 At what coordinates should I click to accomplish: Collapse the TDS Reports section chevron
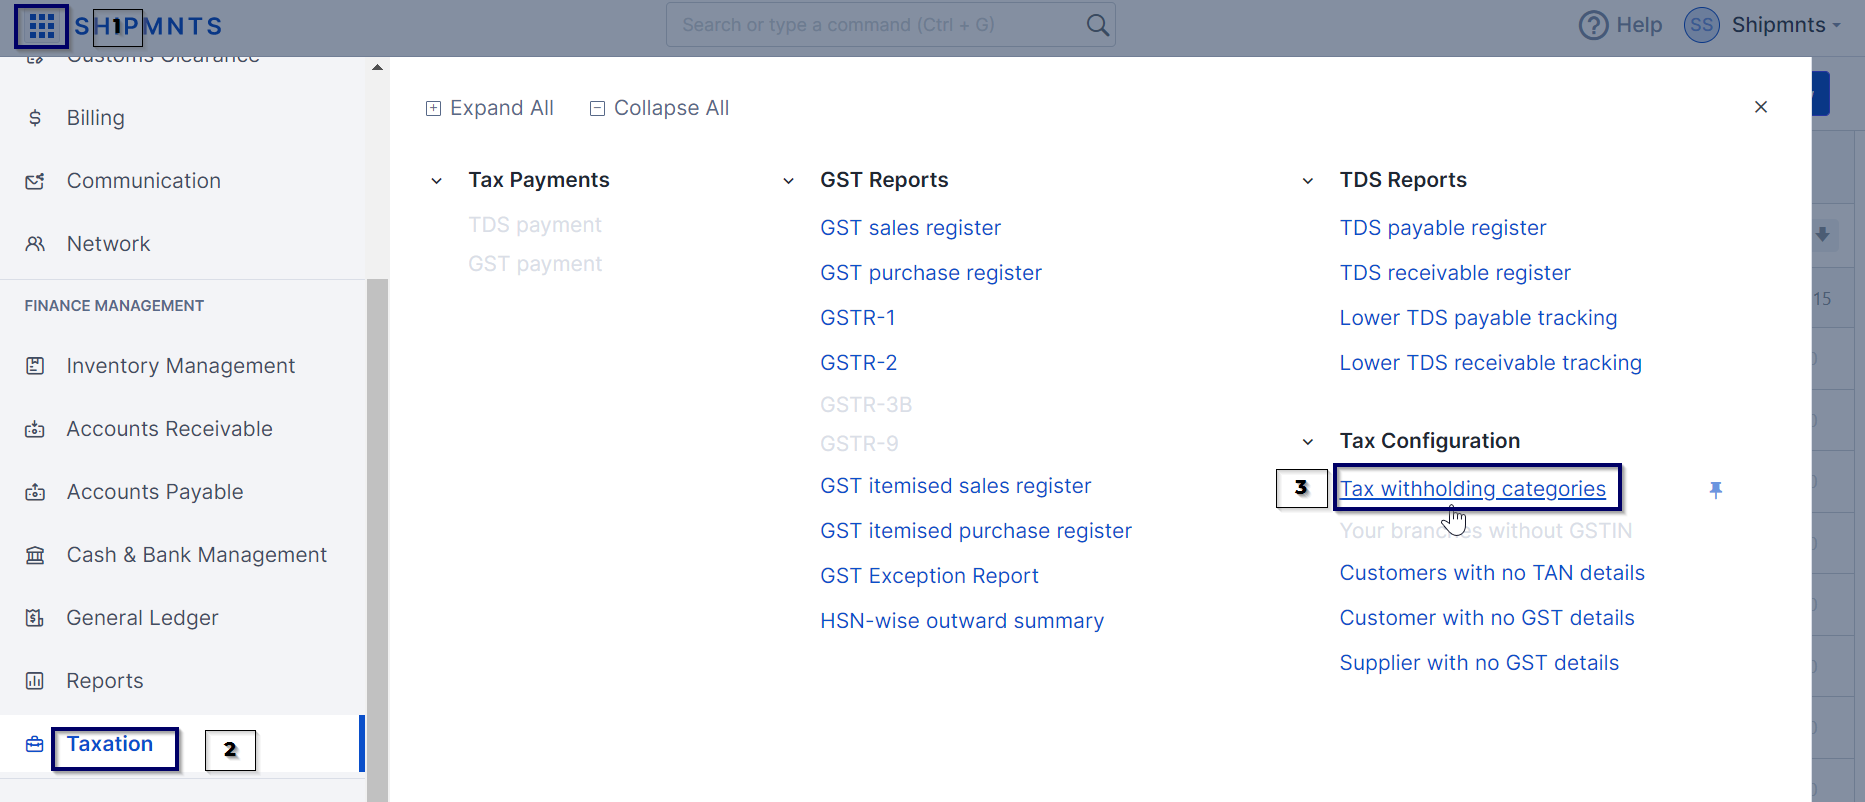click(1307, 181)
